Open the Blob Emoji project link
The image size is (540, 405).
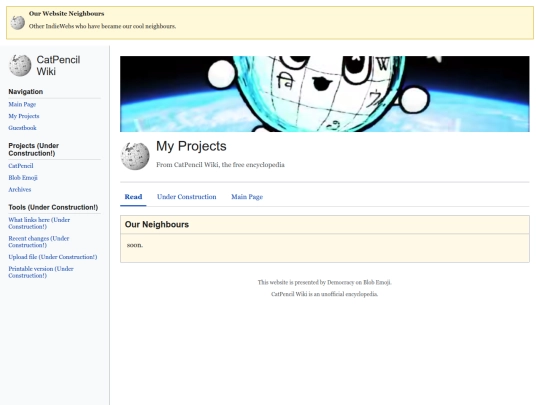(x=23, y=178)
